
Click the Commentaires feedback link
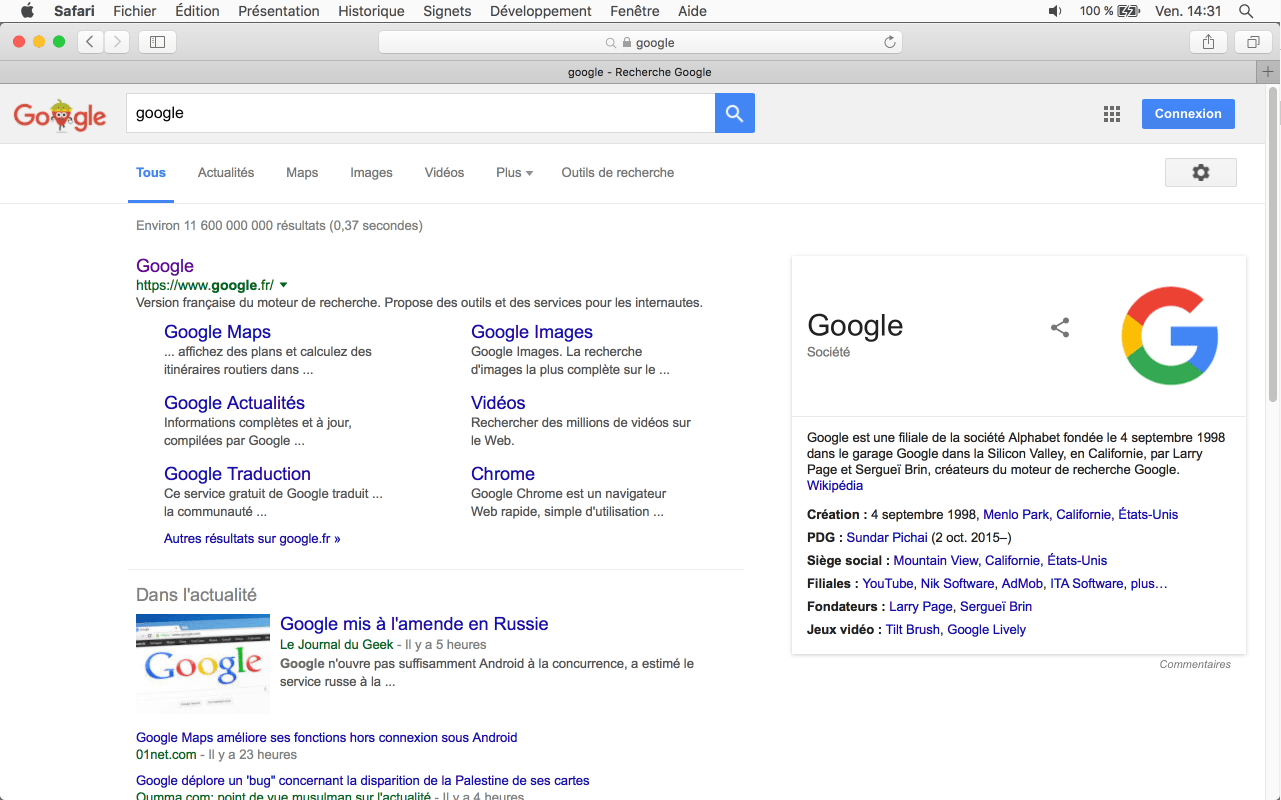click(x=1195, y=664)
